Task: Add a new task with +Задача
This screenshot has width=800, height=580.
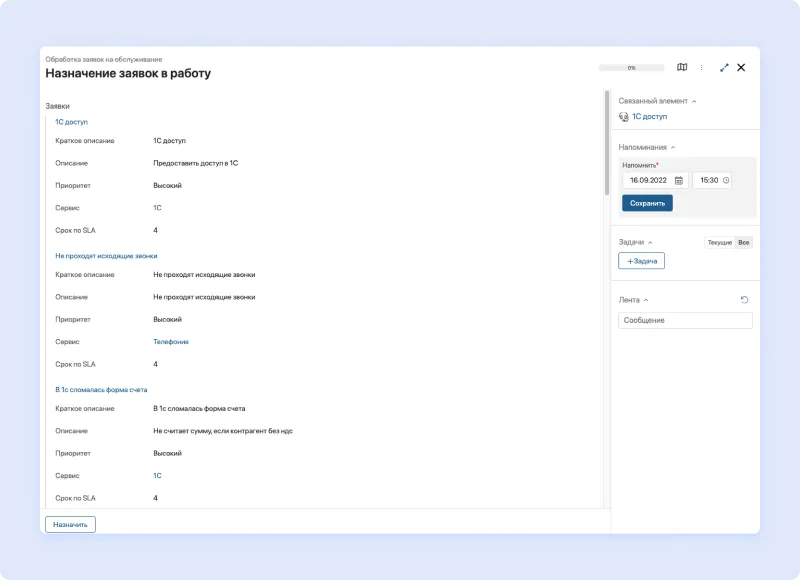Action: coord(641,261)
